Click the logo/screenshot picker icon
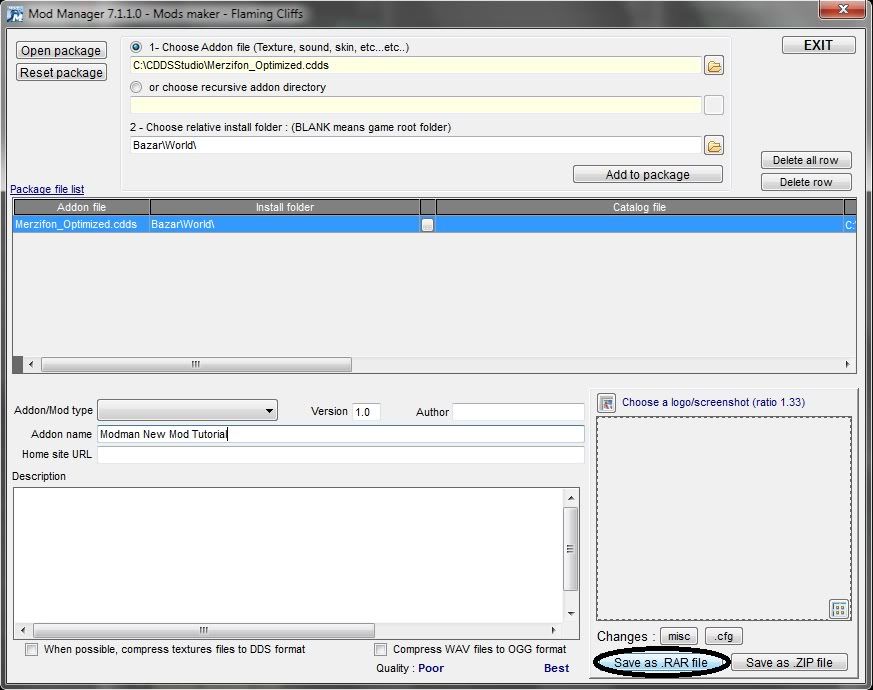The image size is (873, 690). tap(605, 403)
